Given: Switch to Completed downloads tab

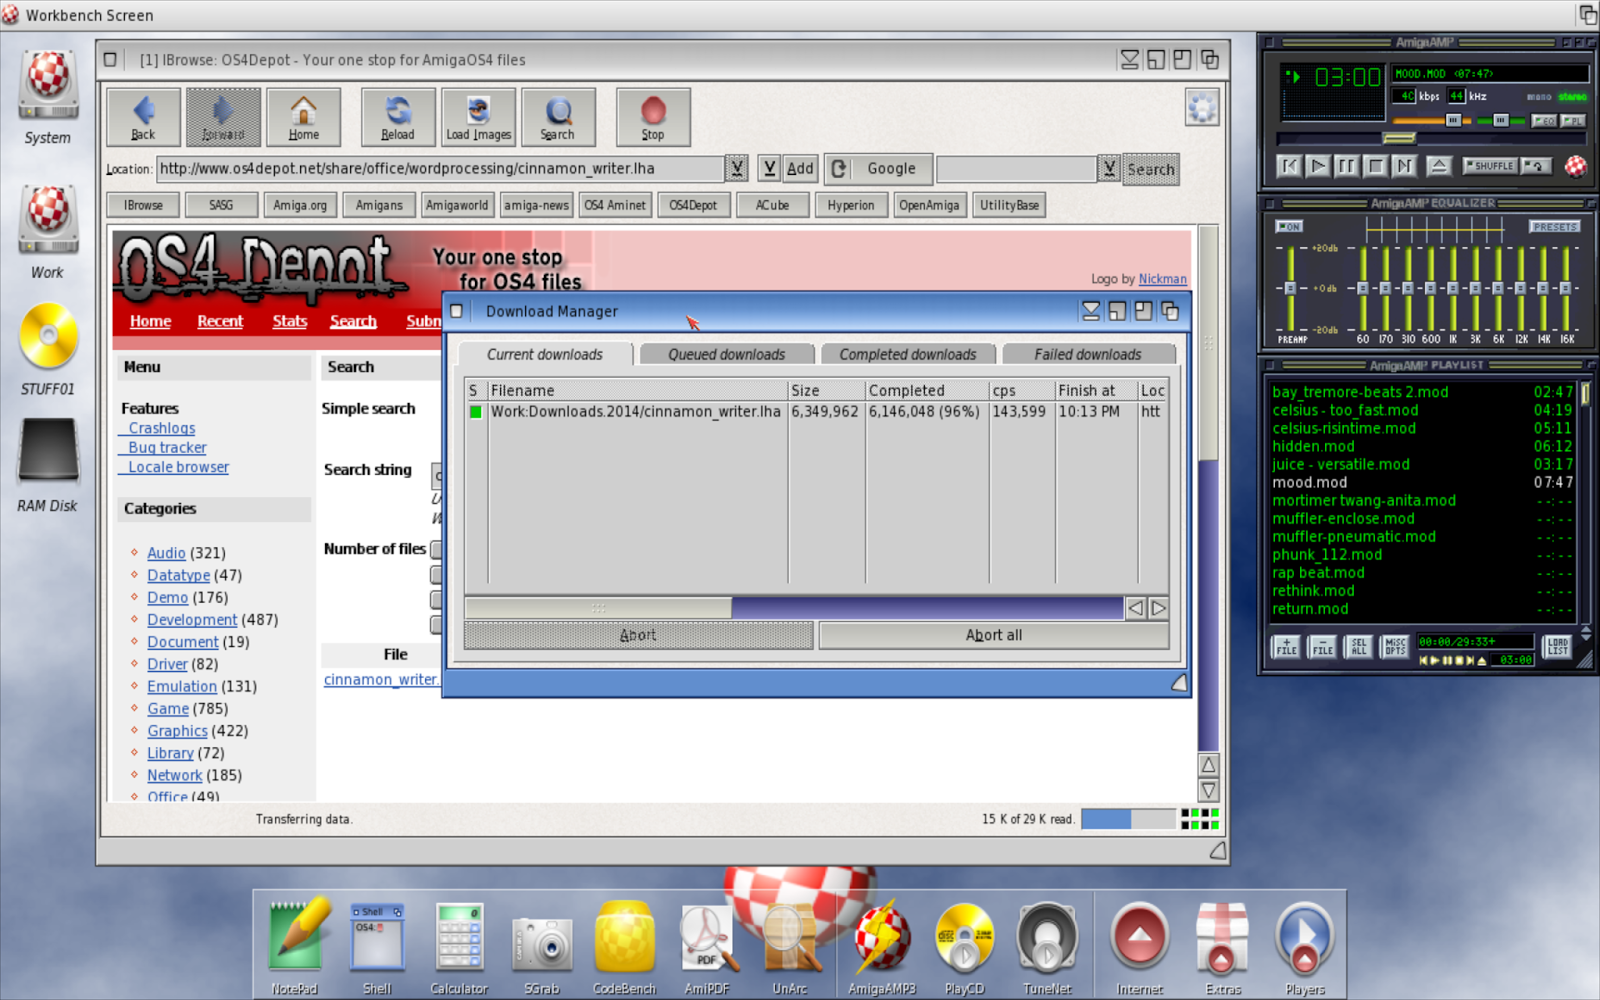Looking at the screenshot, I should [908, 354].
